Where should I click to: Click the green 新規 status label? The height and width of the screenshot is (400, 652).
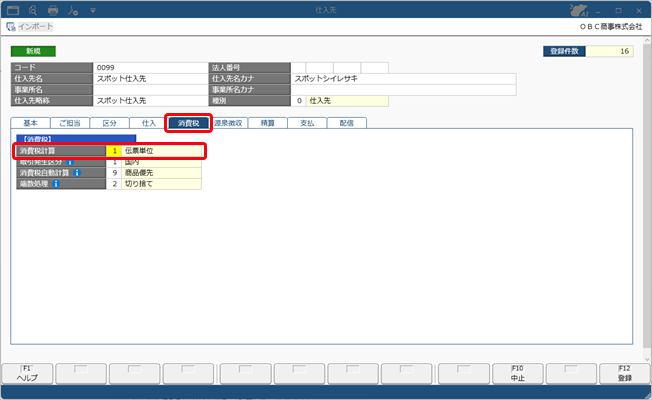33,51
